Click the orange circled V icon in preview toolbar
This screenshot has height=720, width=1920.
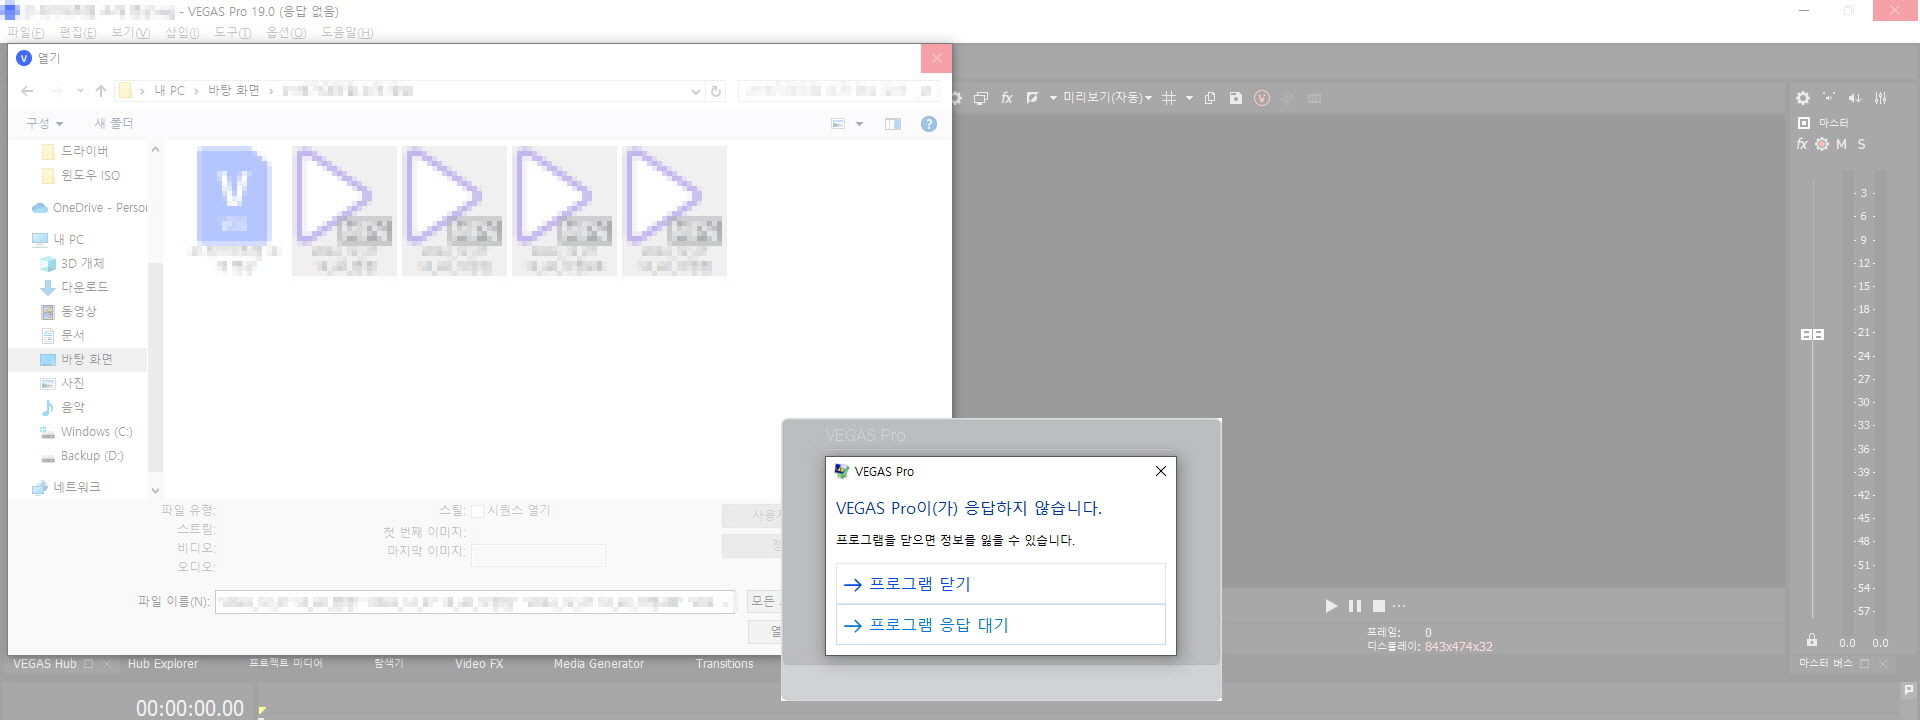pos(1262,98)
